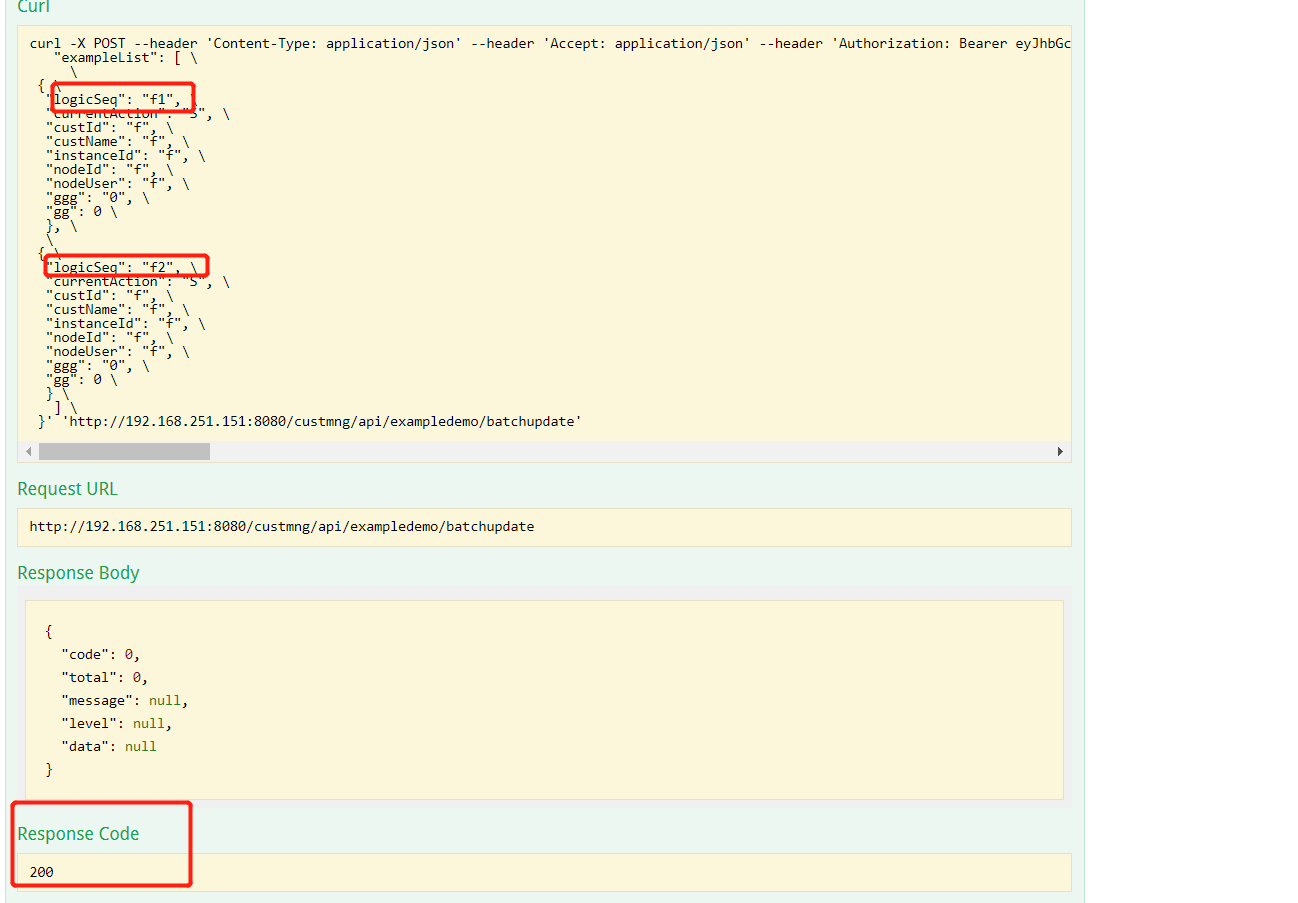This screenshot has width=1298, height=903.
Task: Click the batchupdate URL ending the curl command
Action: click(322, 421)
